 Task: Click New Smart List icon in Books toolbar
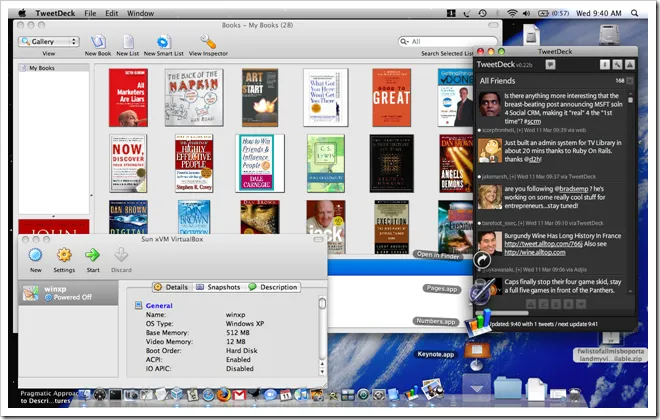pyautogui.click(x=163, y=42)
